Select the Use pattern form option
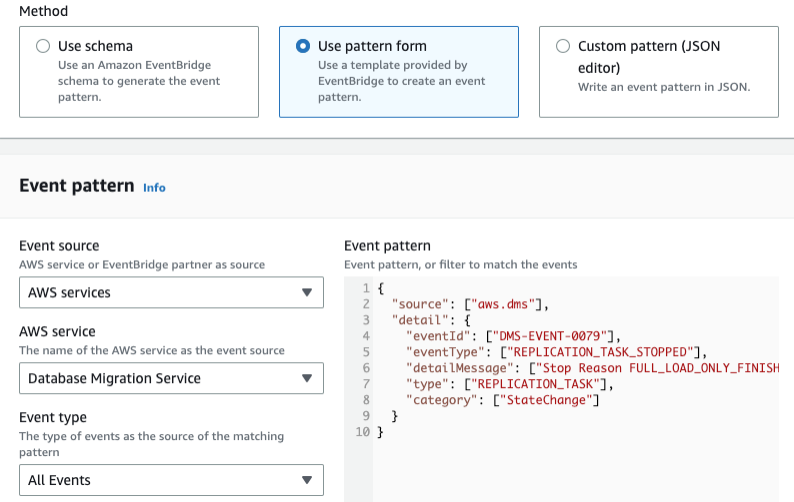 tap(302, 46)
